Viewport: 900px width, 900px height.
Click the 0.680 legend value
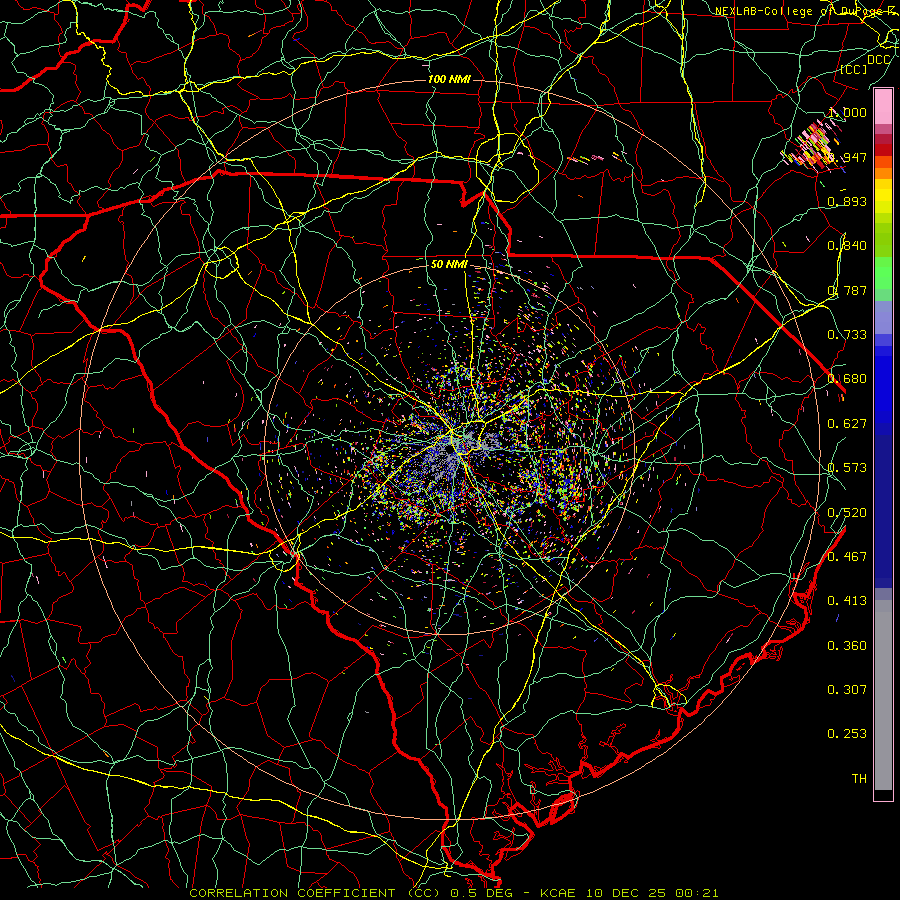click(x=847, y=379)
